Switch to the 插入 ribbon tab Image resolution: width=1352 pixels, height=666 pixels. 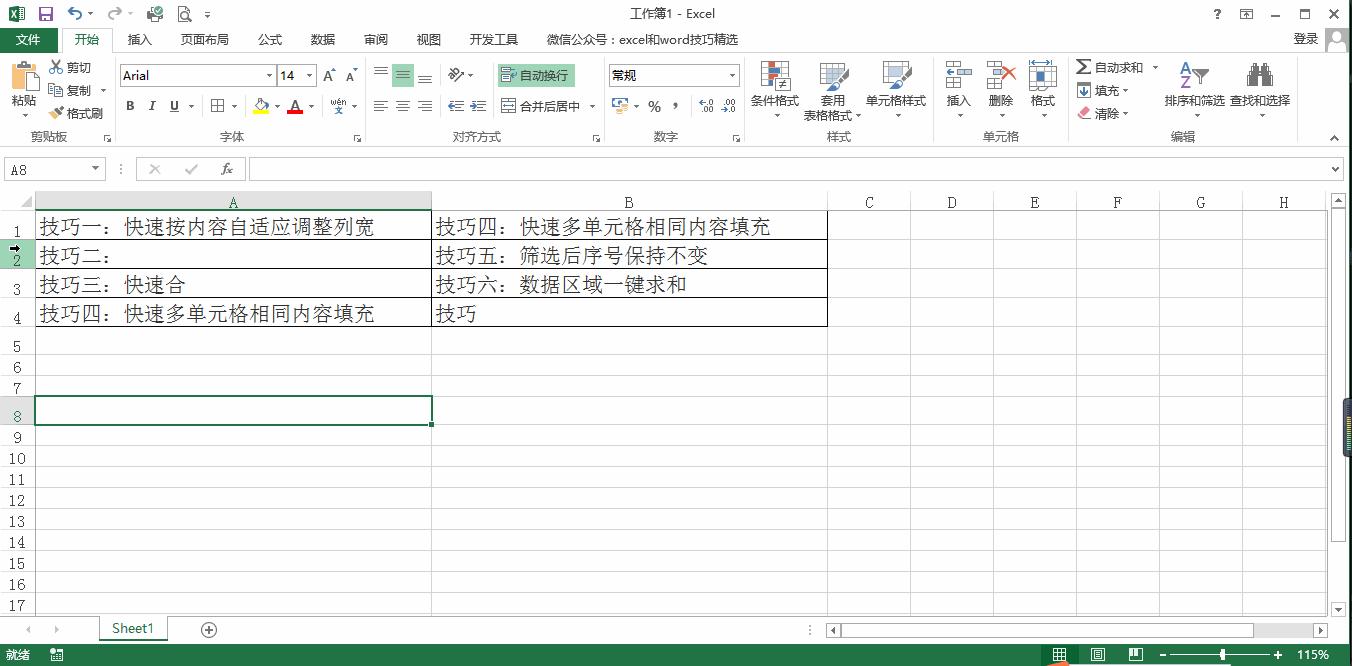coord(139,39)
